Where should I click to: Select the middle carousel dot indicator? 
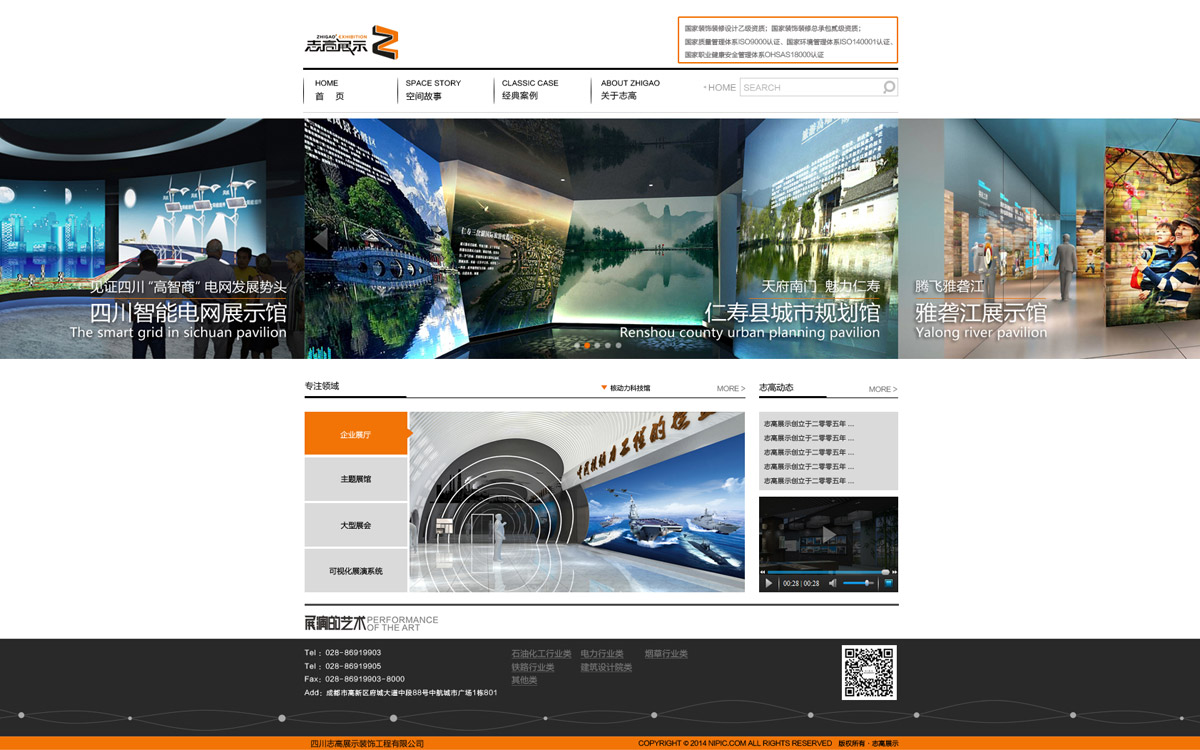[597, 345]
